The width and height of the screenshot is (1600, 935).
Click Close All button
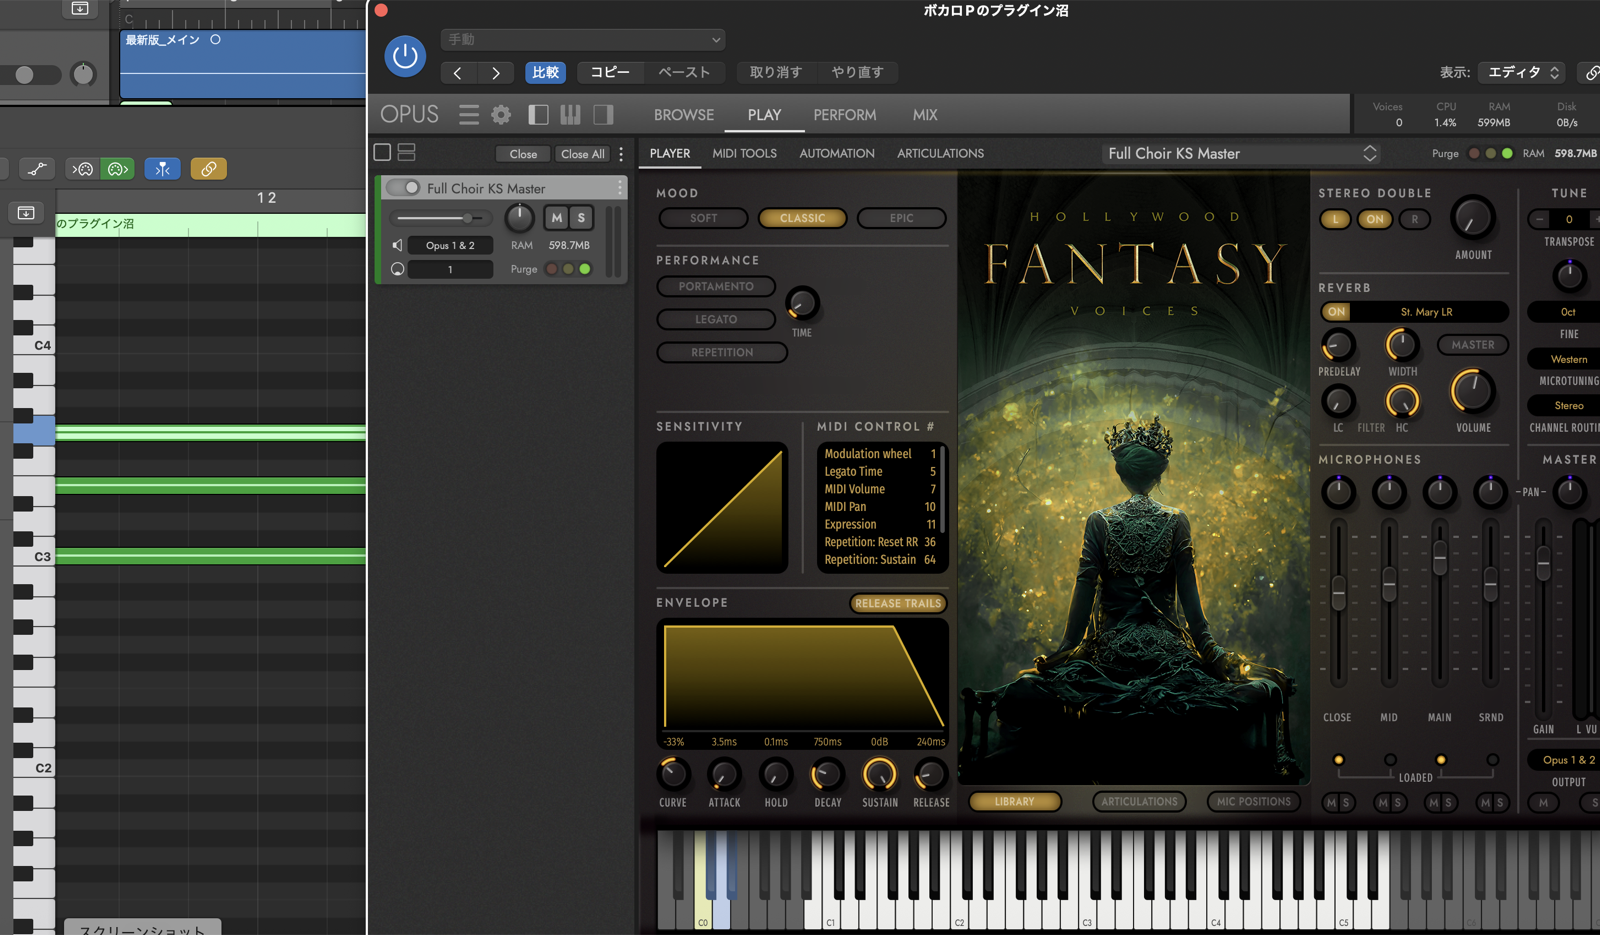[582, 154]
